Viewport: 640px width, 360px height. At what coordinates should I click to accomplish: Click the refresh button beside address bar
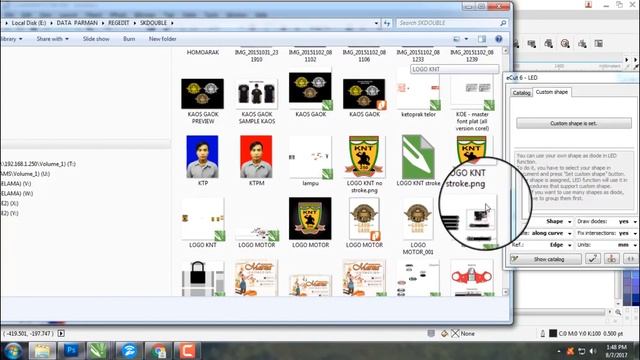pyautogui.click(x=387, y=23)
